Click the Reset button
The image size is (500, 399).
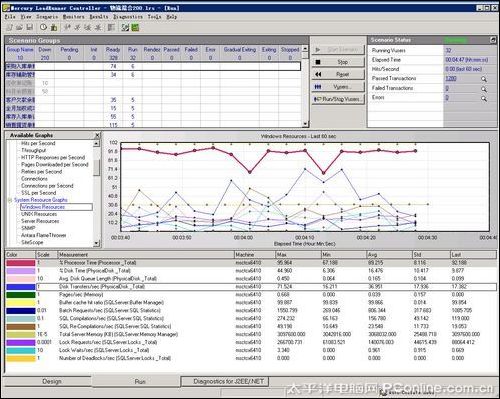pos(338,74)
